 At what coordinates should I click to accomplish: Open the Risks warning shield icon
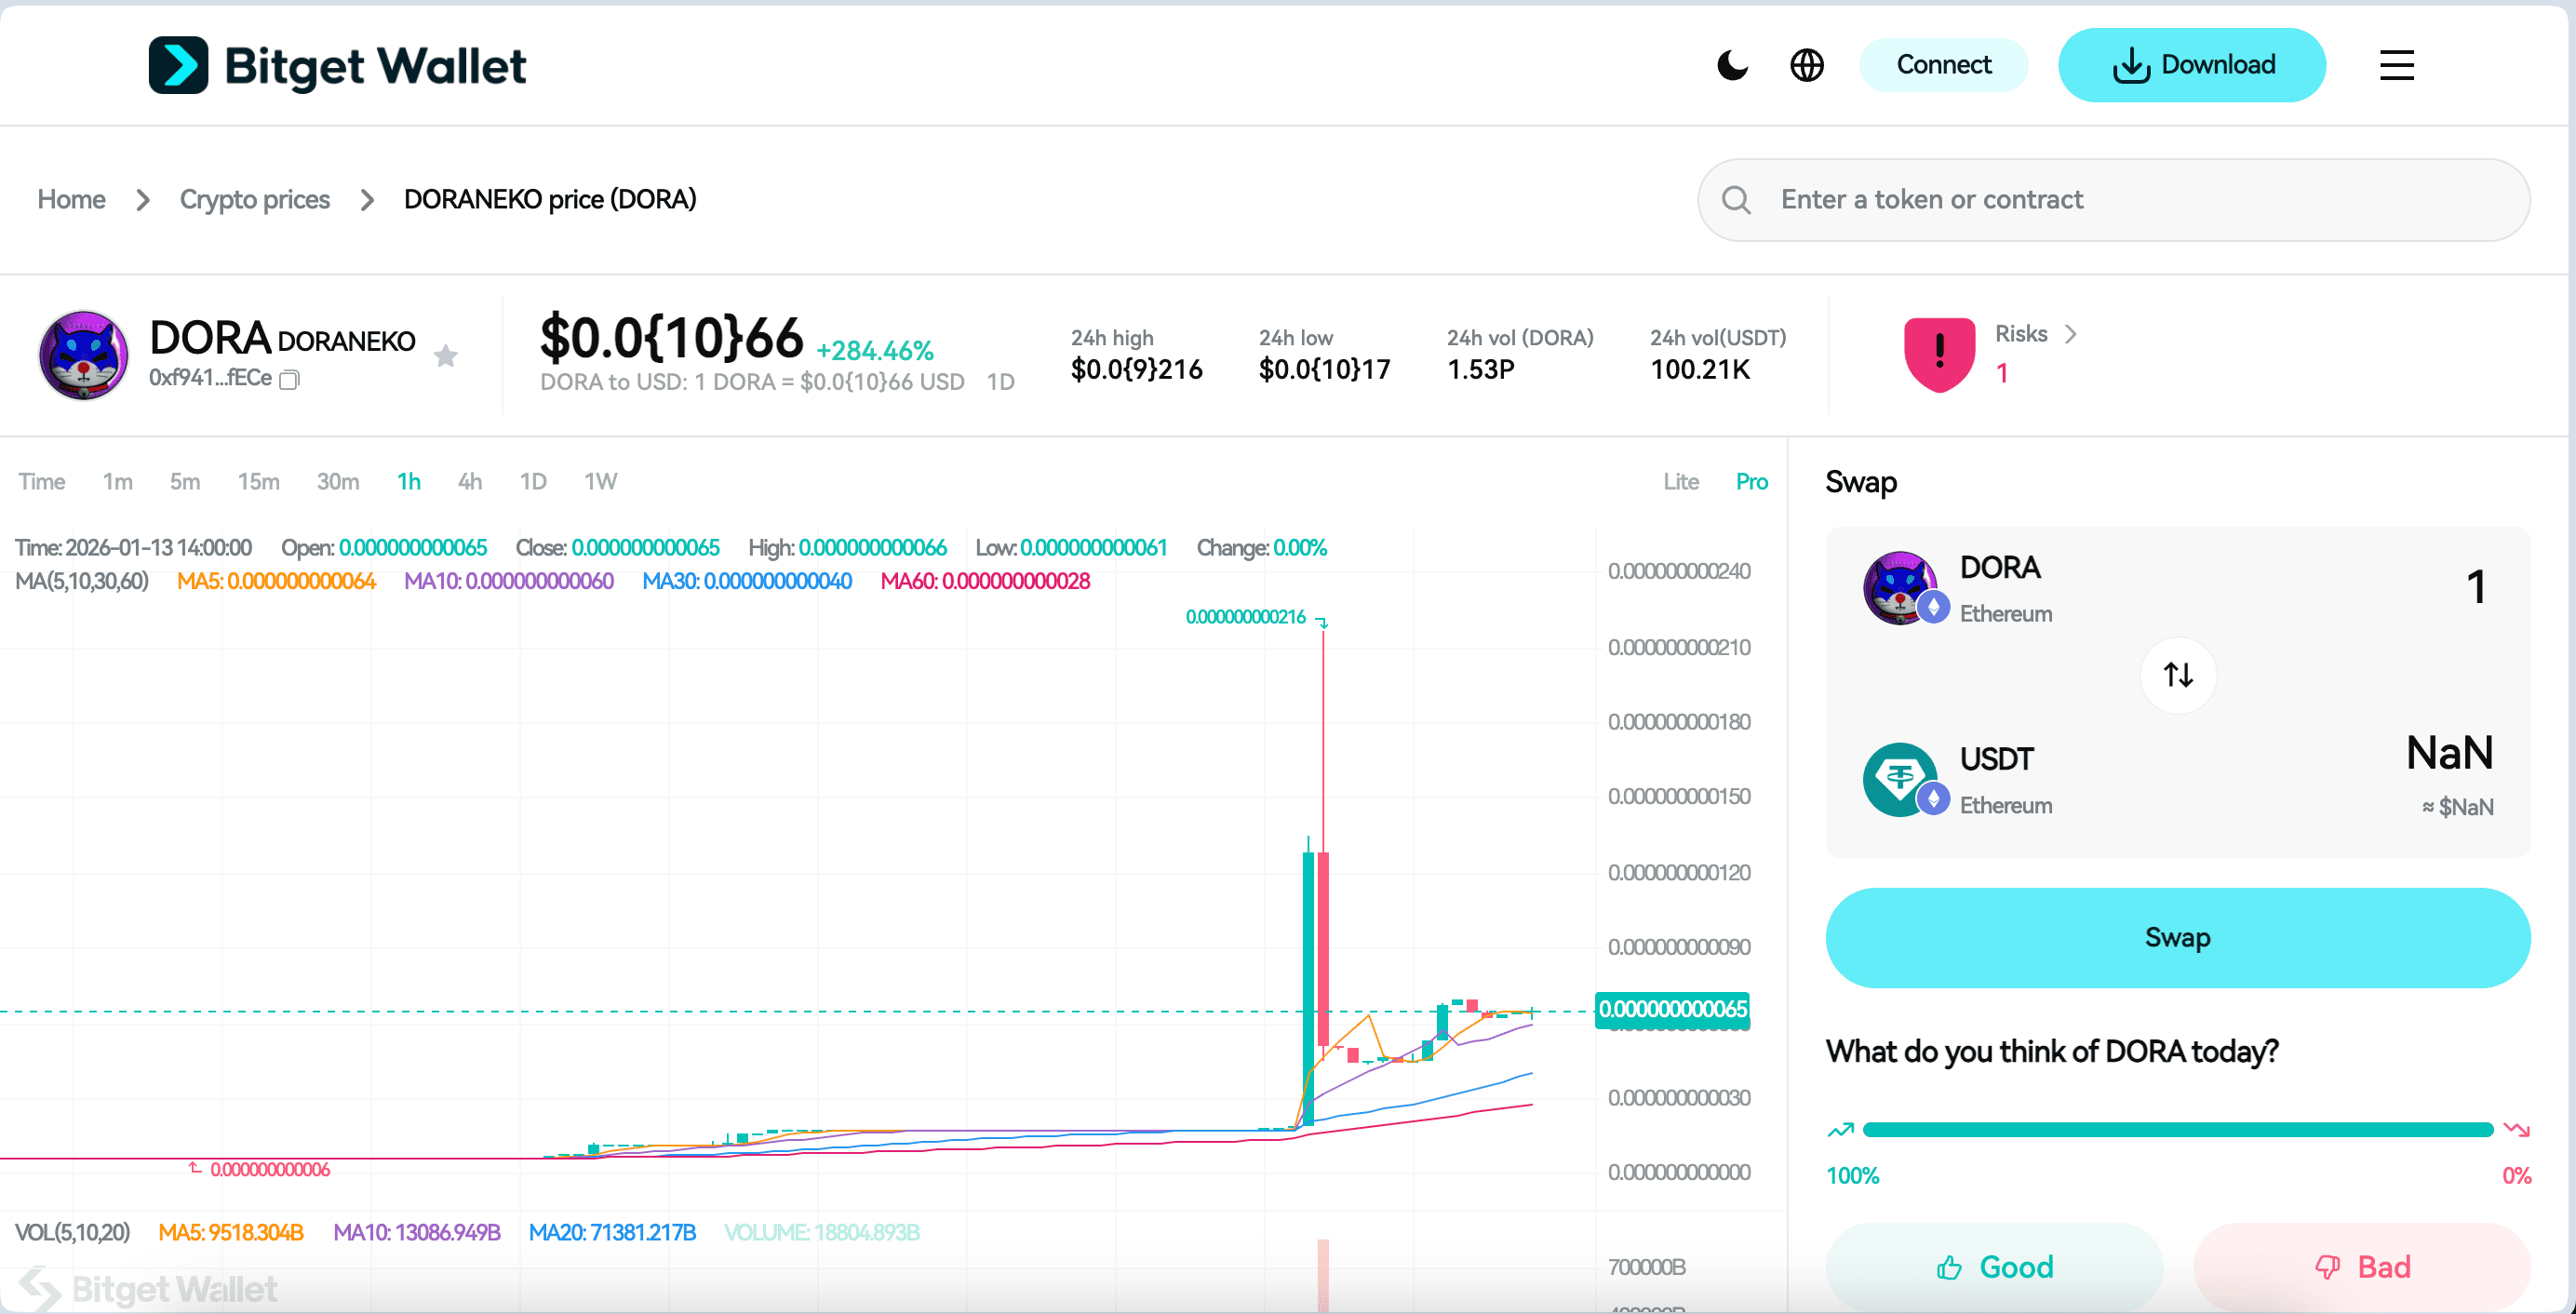point(1938,352)
